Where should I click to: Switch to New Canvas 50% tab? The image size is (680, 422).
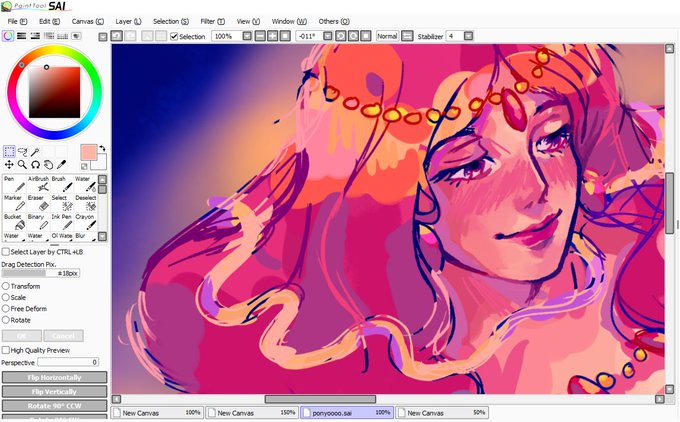(x=442, y=412)
